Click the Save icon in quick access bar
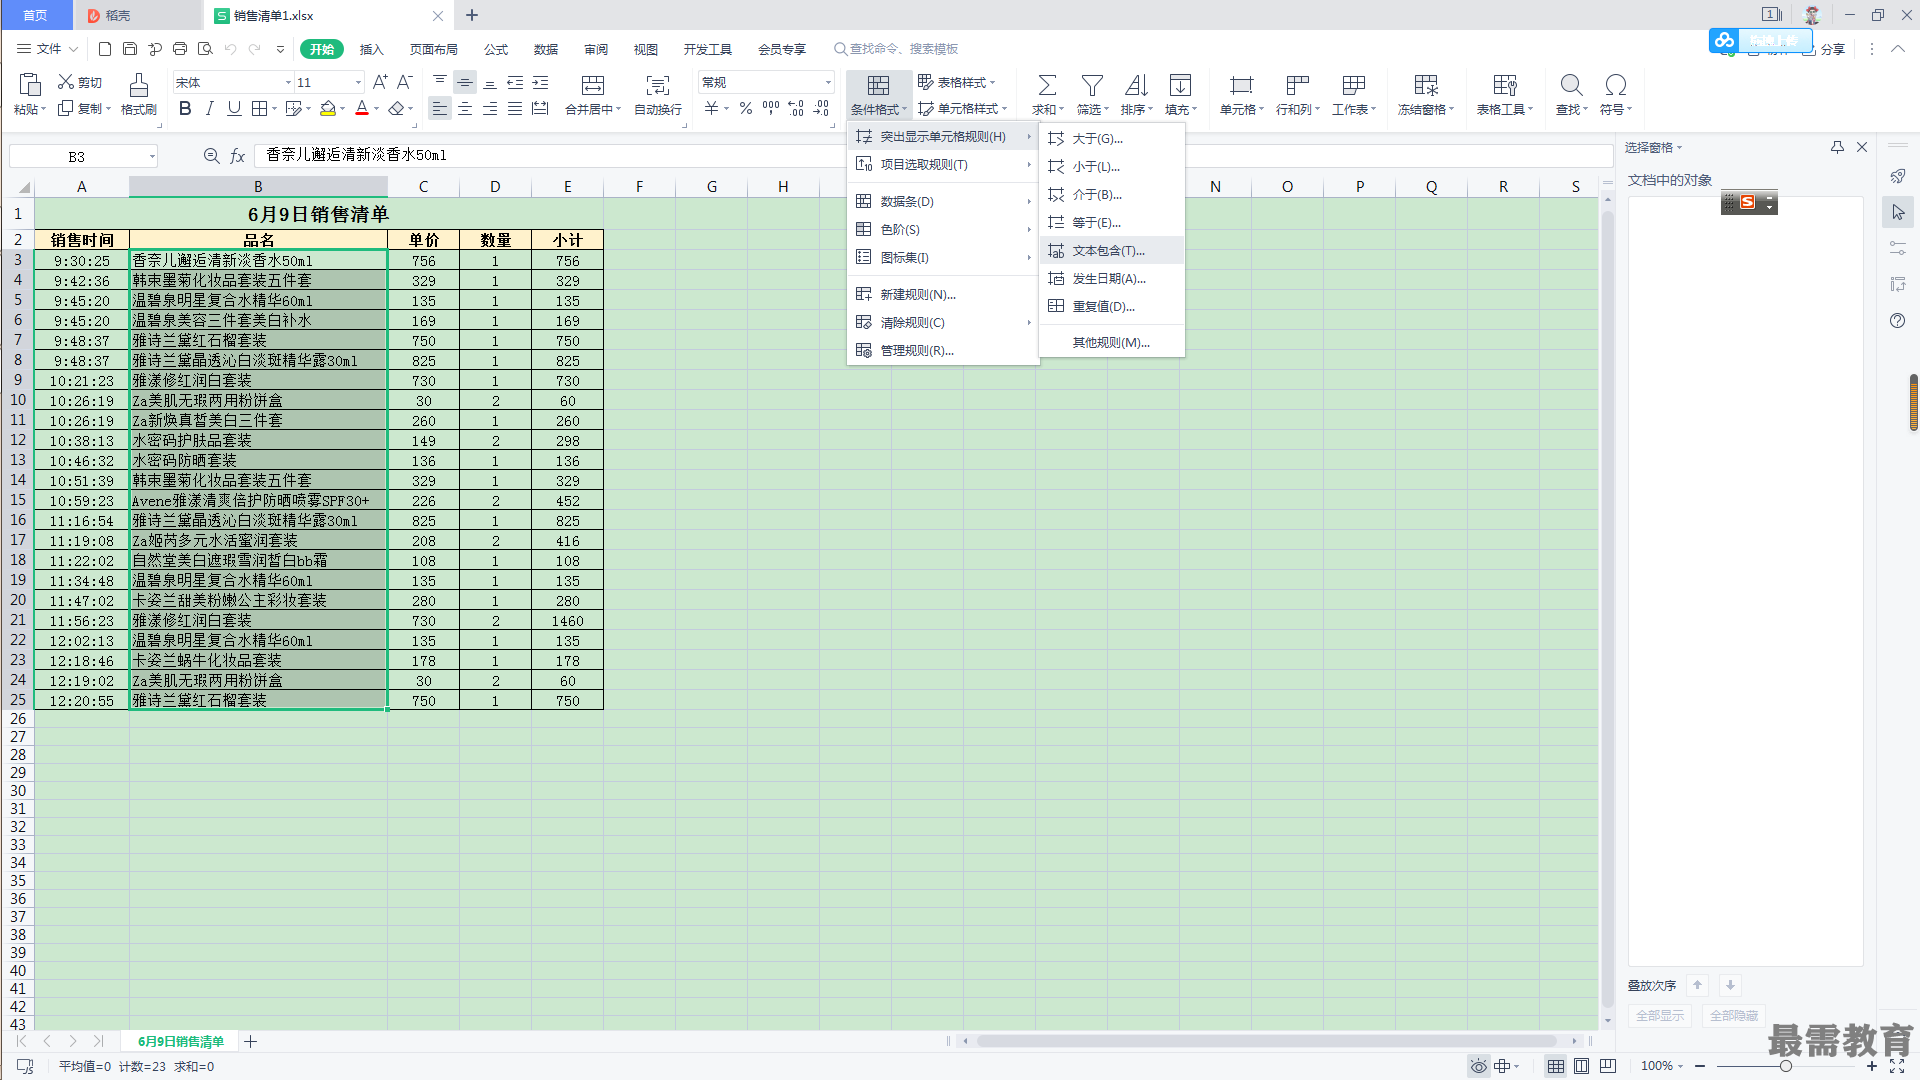Screen dimensions: 1920x1080 click(x=130, y=48)
